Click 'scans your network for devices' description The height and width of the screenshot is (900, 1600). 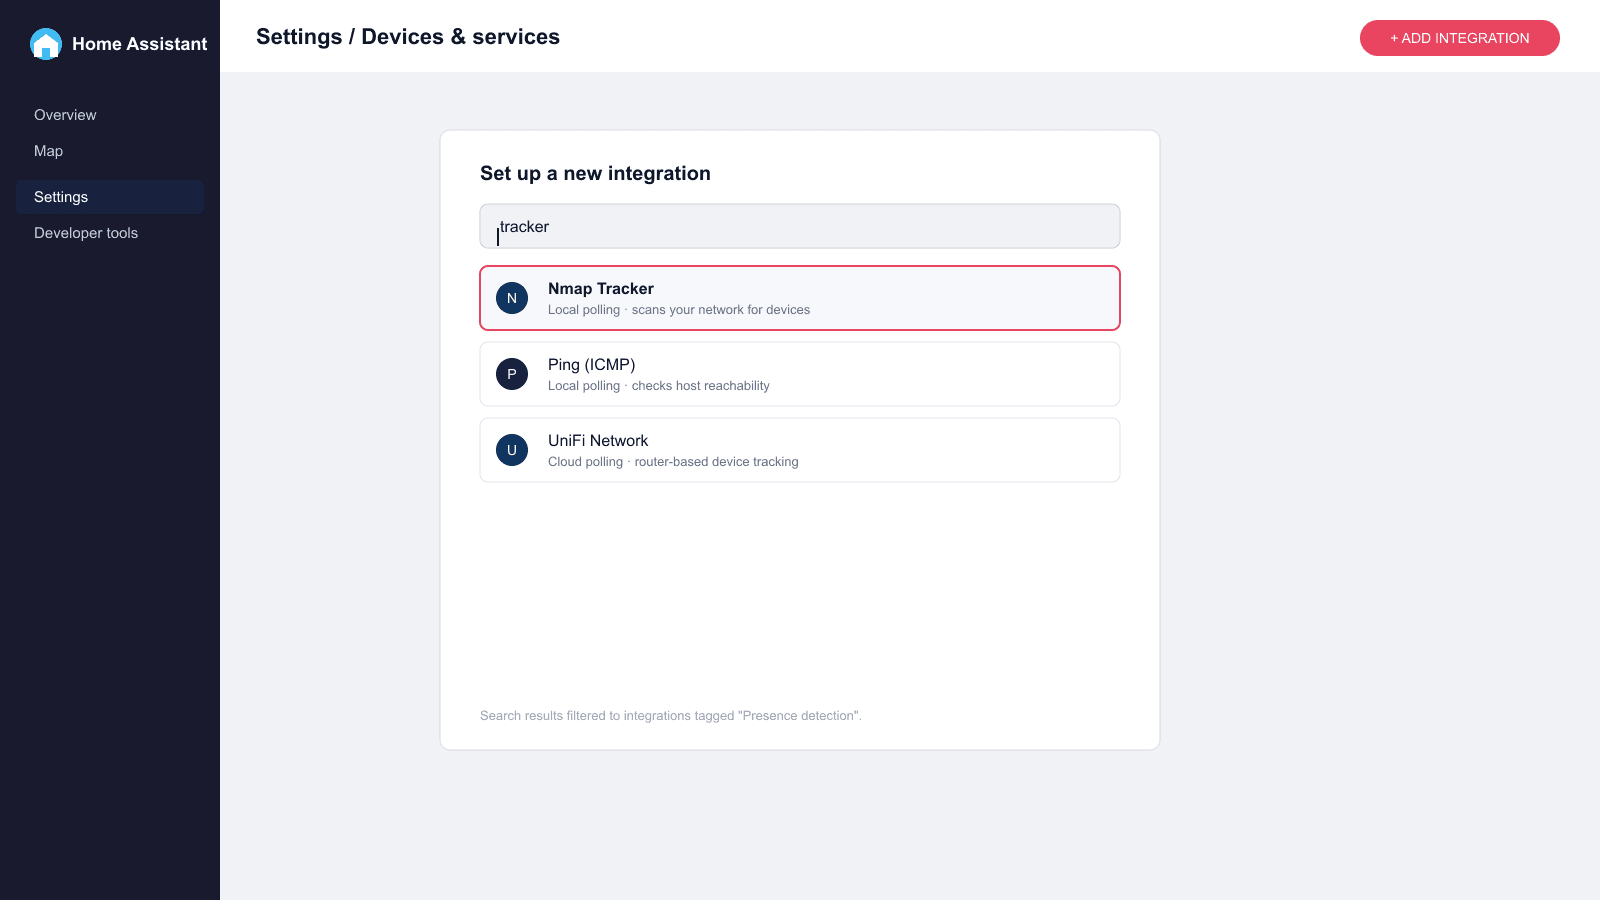(x=721, y=310)
